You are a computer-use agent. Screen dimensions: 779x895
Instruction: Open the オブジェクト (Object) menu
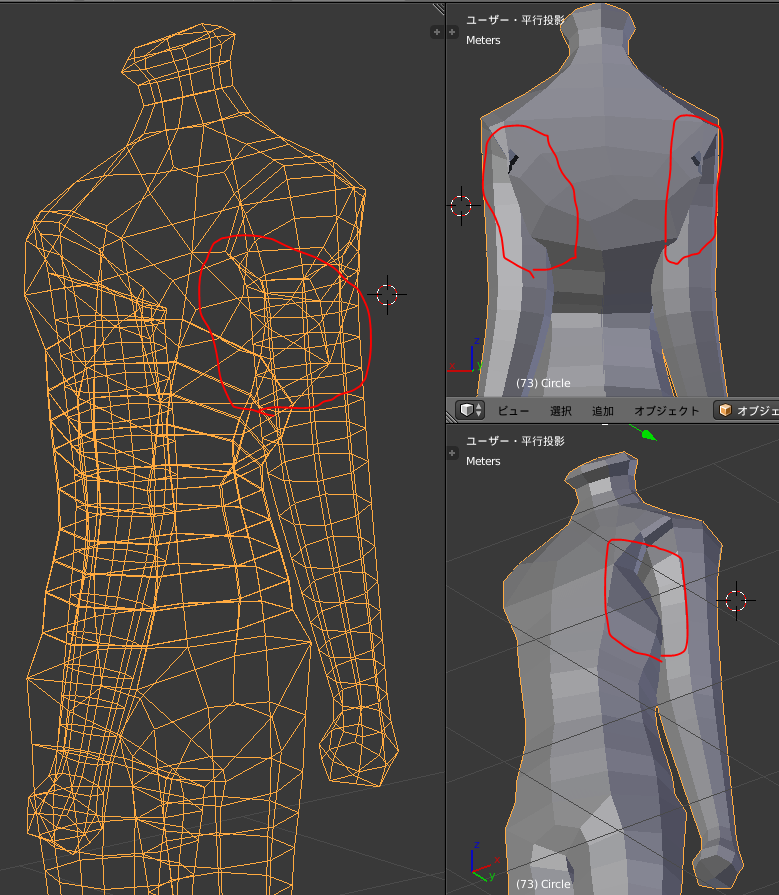667,411
